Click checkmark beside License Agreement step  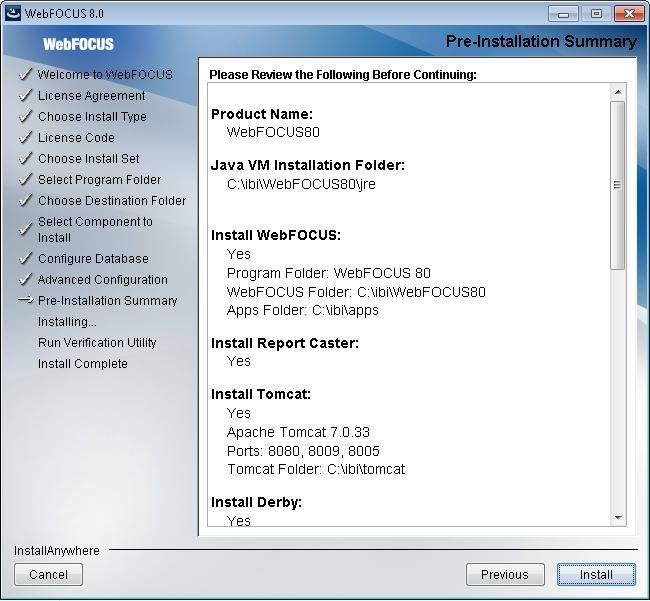[x=26, y=95]
